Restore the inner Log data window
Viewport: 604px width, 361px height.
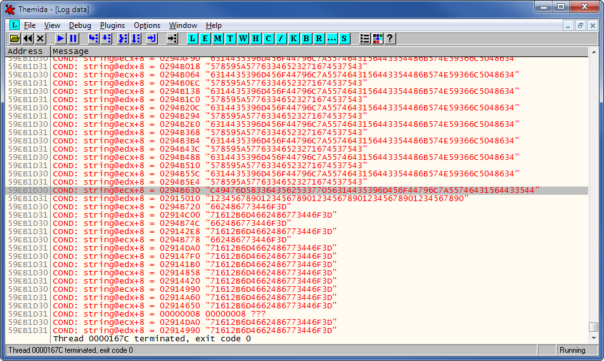pyautogui.click(x=580, y=26)
